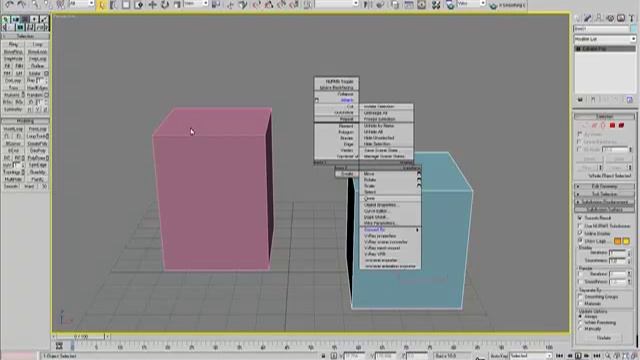Choose Rotate in the quad menu

pos(370,180)
